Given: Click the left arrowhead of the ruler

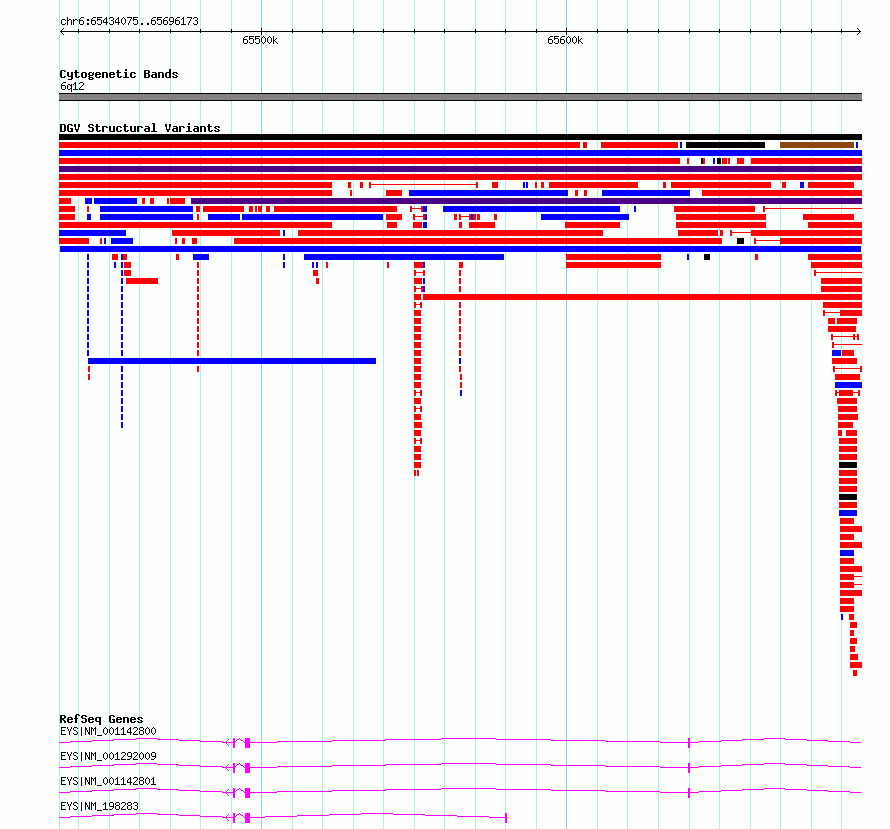Looking at the screenshot, I should click(62, 31).
